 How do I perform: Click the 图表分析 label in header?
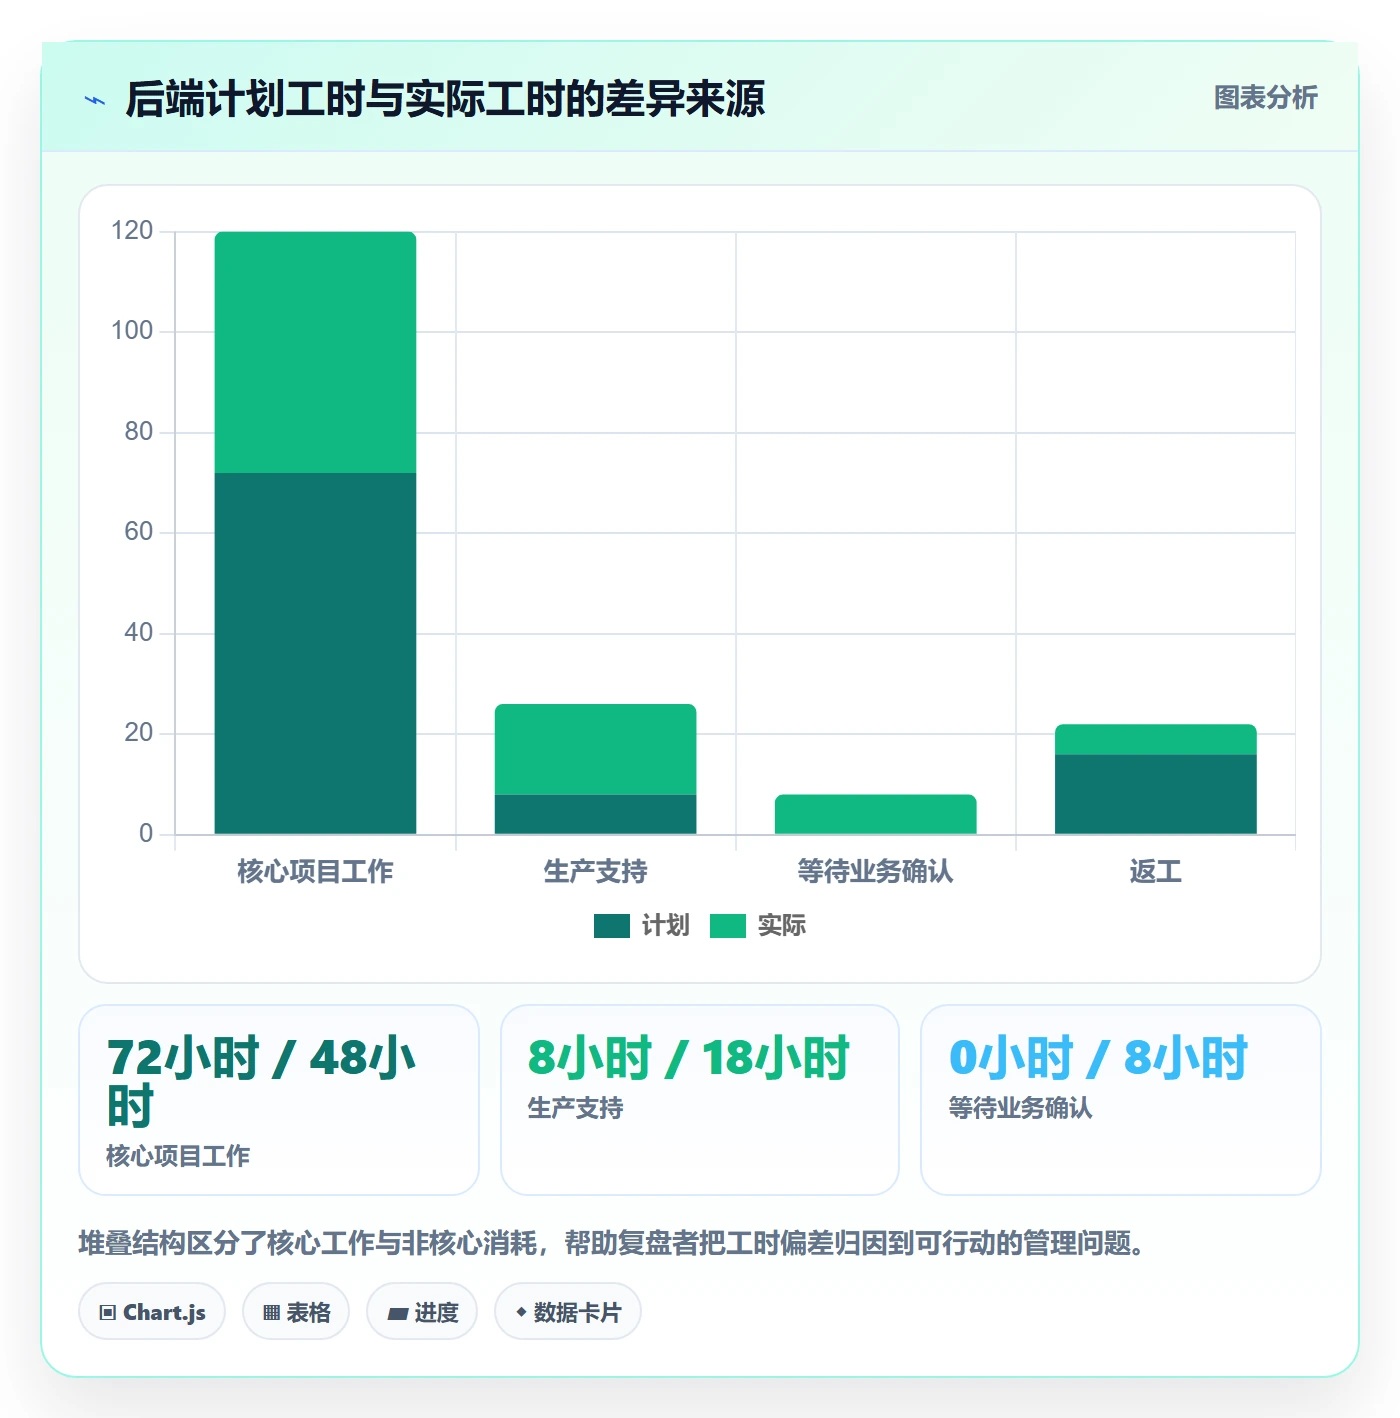(x=1265, y=98)
